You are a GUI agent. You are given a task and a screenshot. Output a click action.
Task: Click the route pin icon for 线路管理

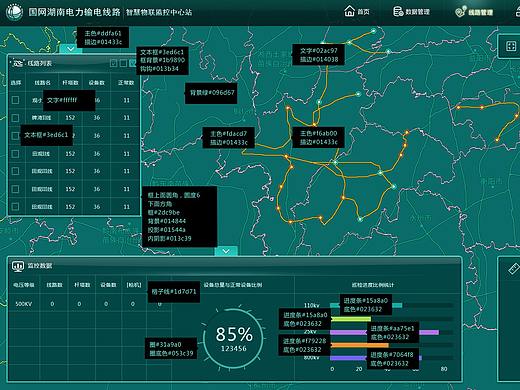coord(460,11)
